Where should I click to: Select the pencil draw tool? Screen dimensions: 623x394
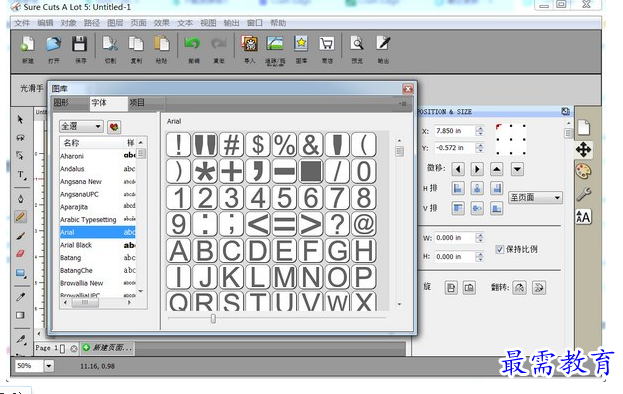tap(21, 217)
